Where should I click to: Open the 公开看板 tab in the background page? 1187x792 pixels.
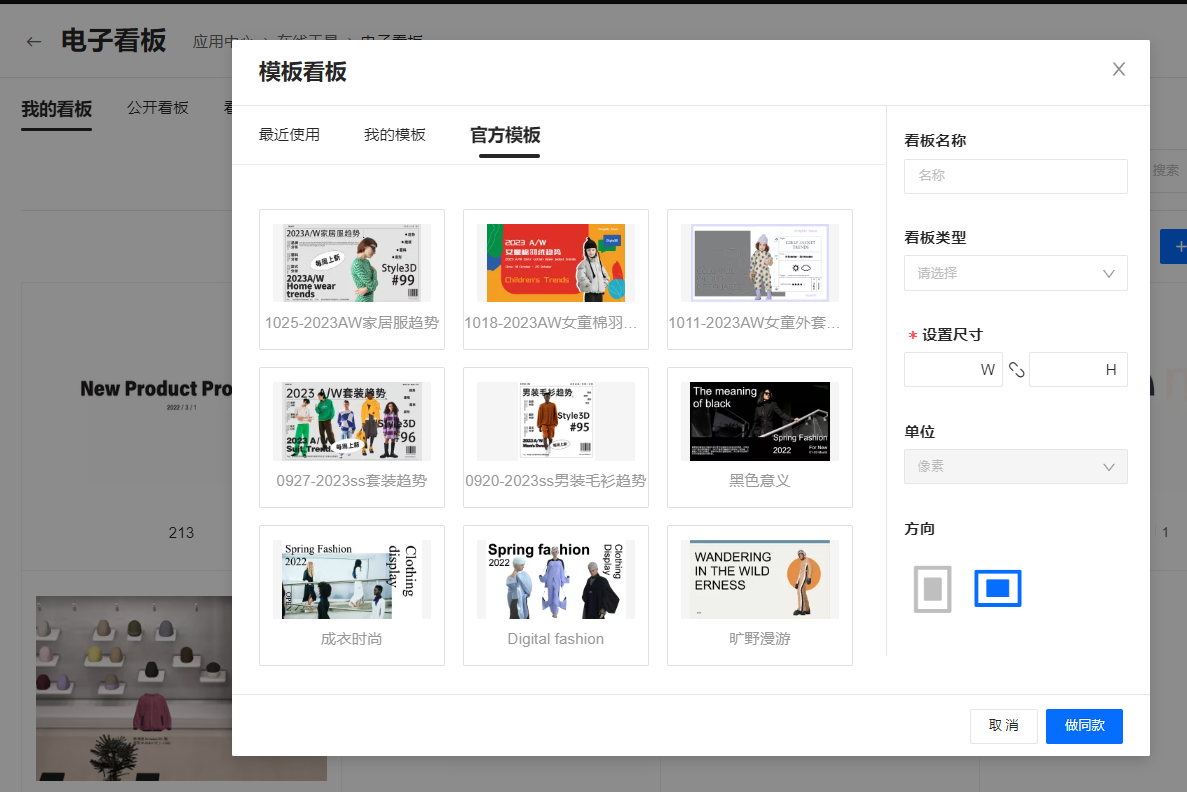tap(157, 108)
